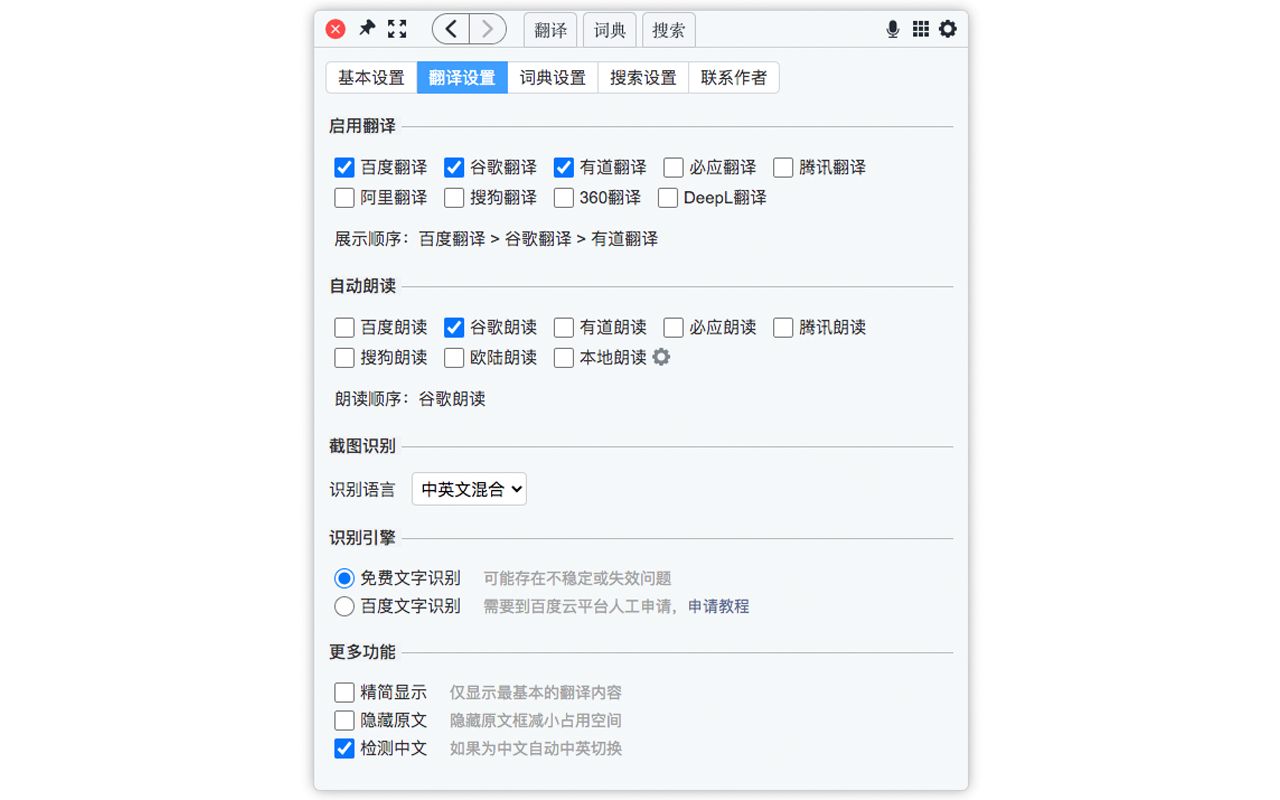Open local reading settings gear next to 本地朗读

661,356
